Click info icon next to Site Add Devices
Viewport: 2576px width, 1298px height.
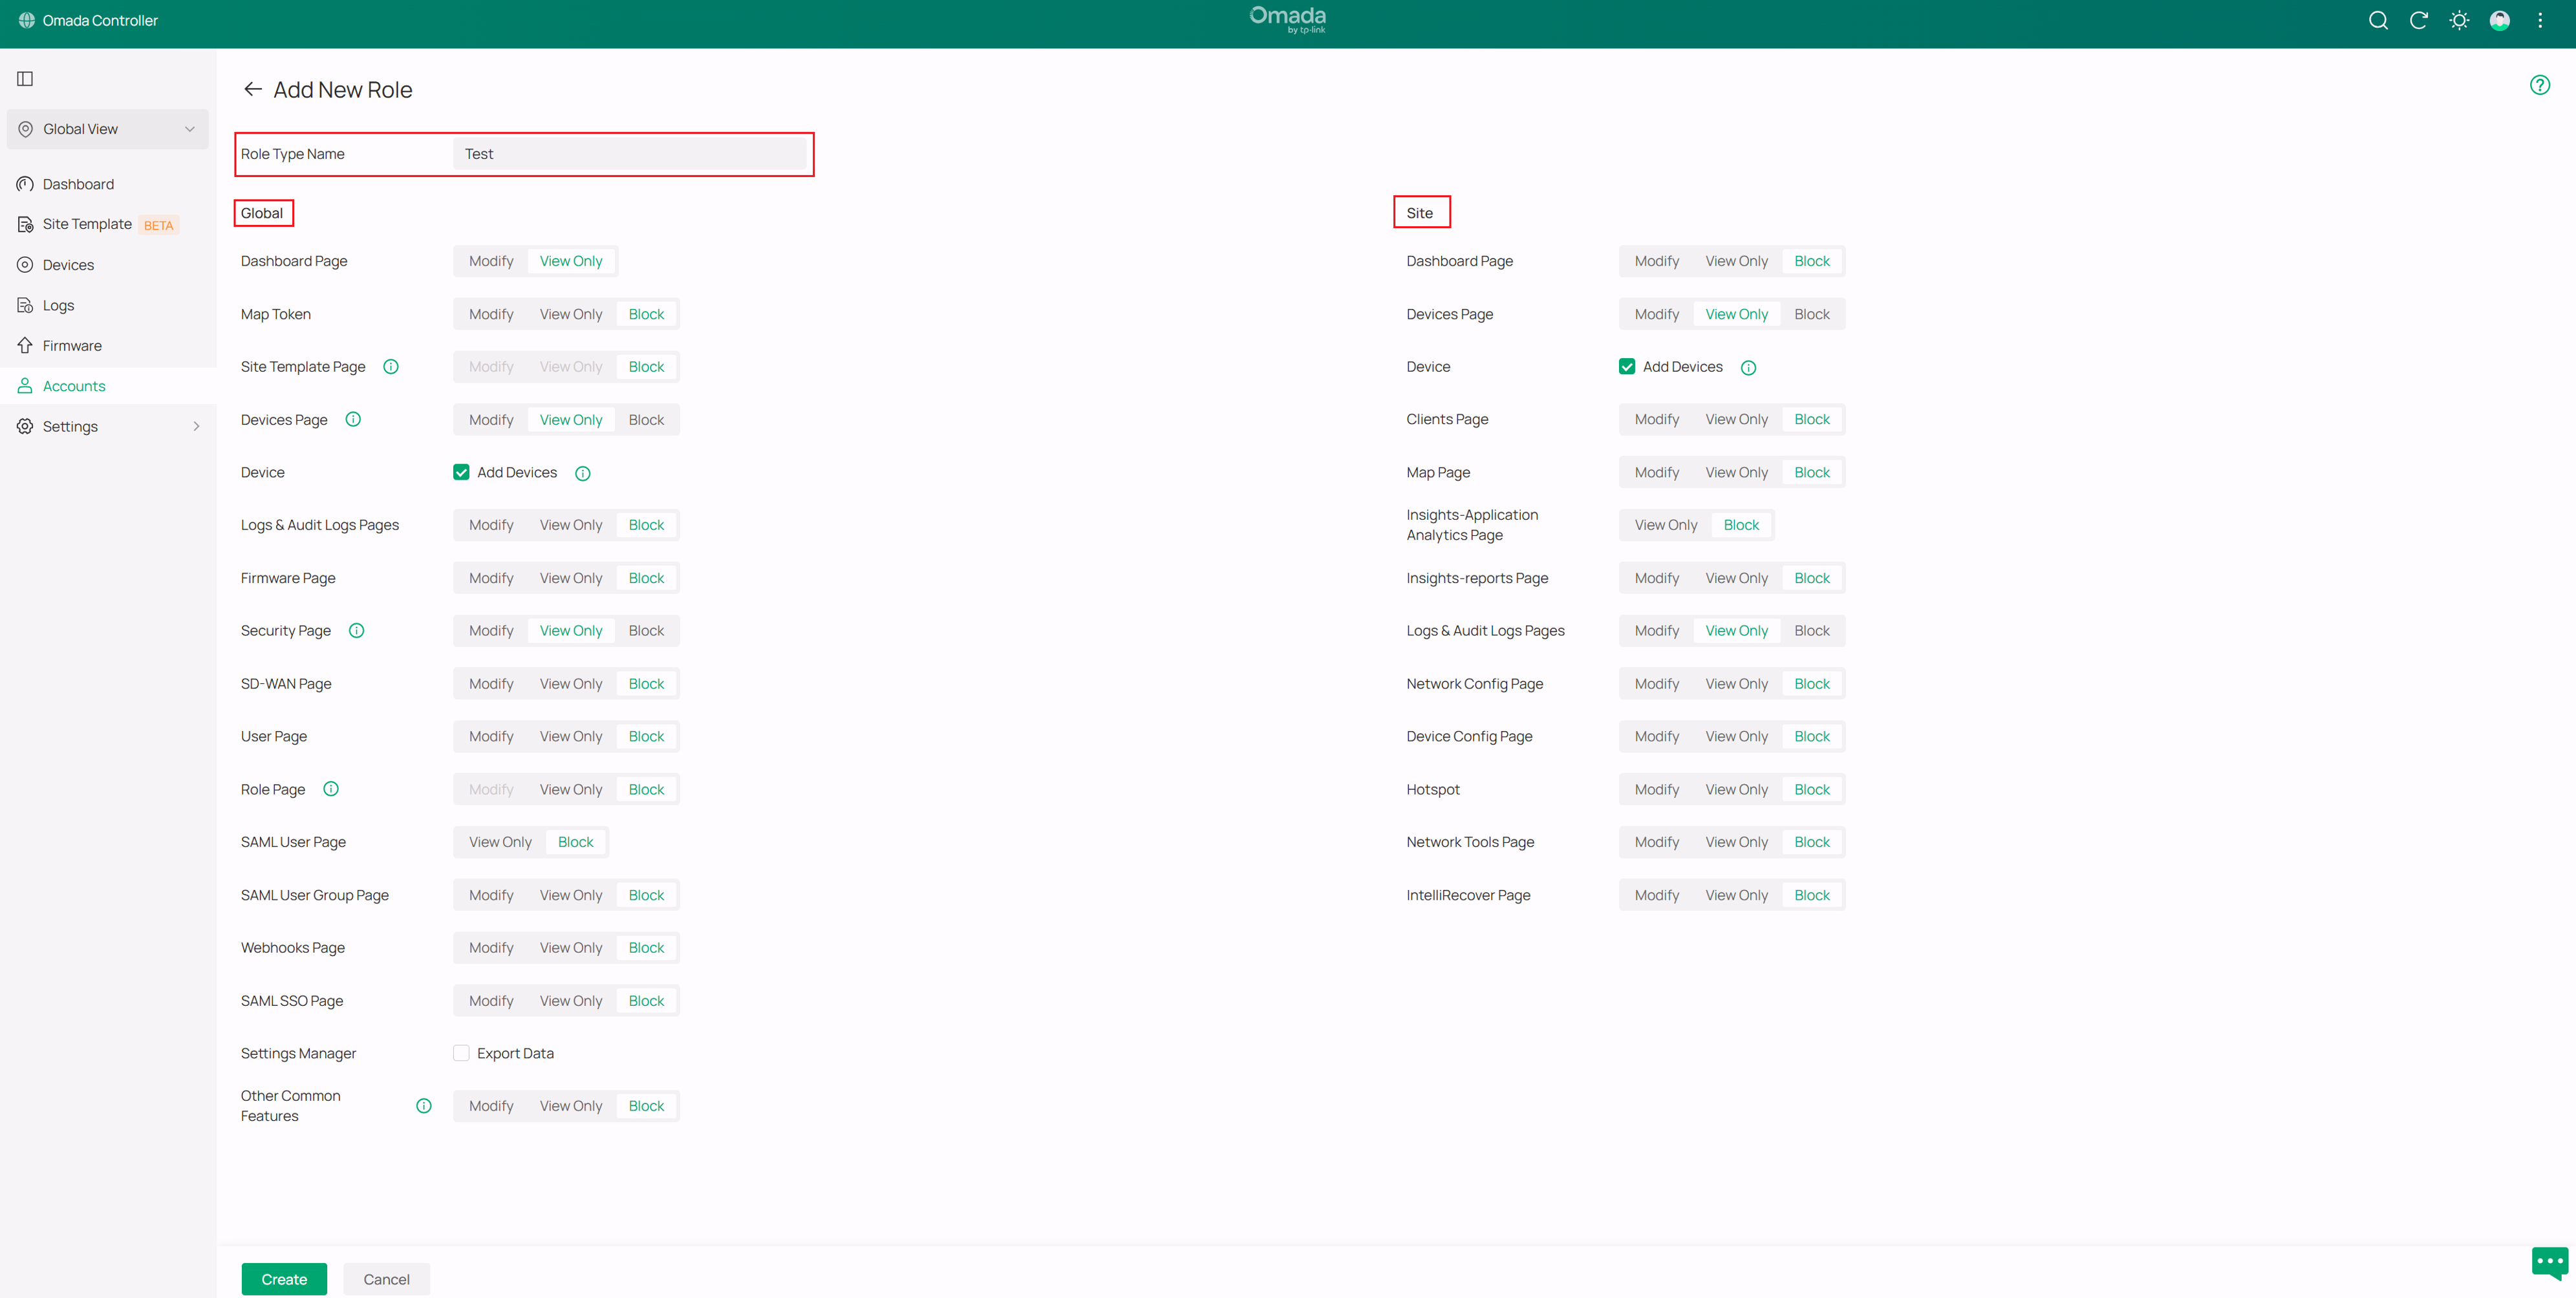click(1748, 367)
